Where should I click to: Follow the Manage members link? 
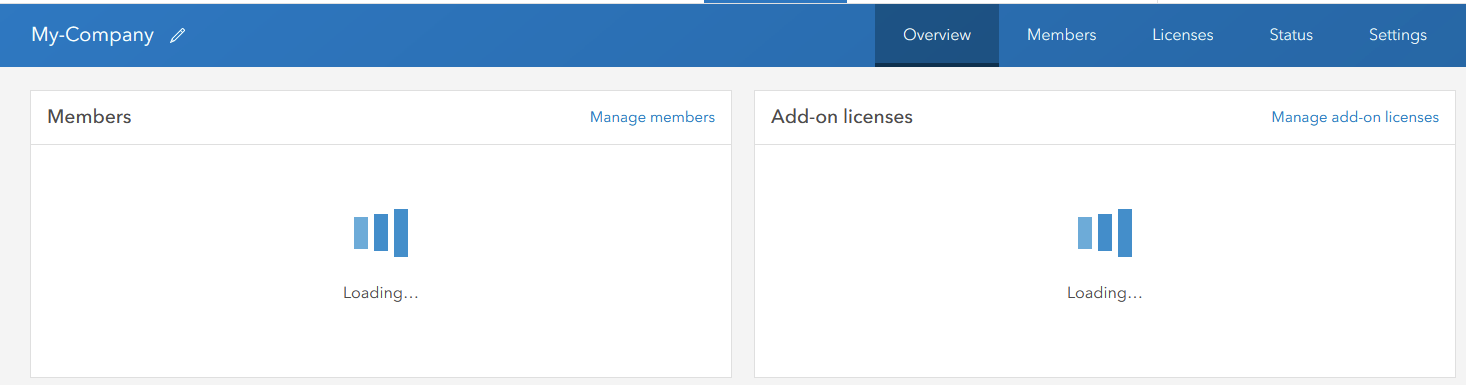click(x=652, y=117)
